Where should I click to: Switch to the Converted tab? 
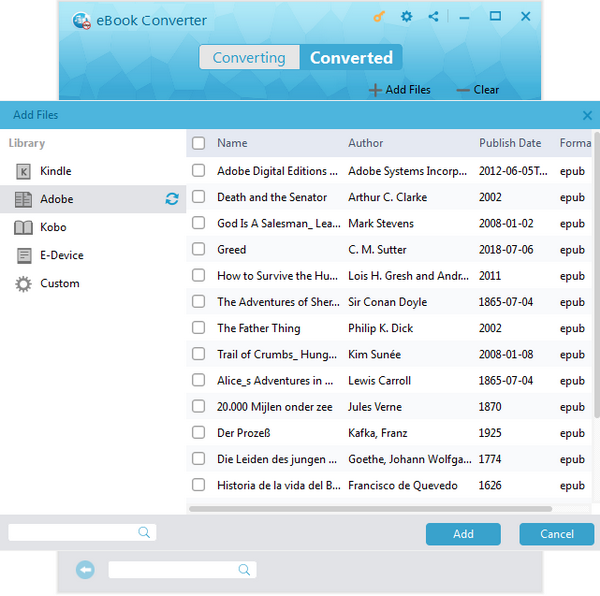click(351, 57)
